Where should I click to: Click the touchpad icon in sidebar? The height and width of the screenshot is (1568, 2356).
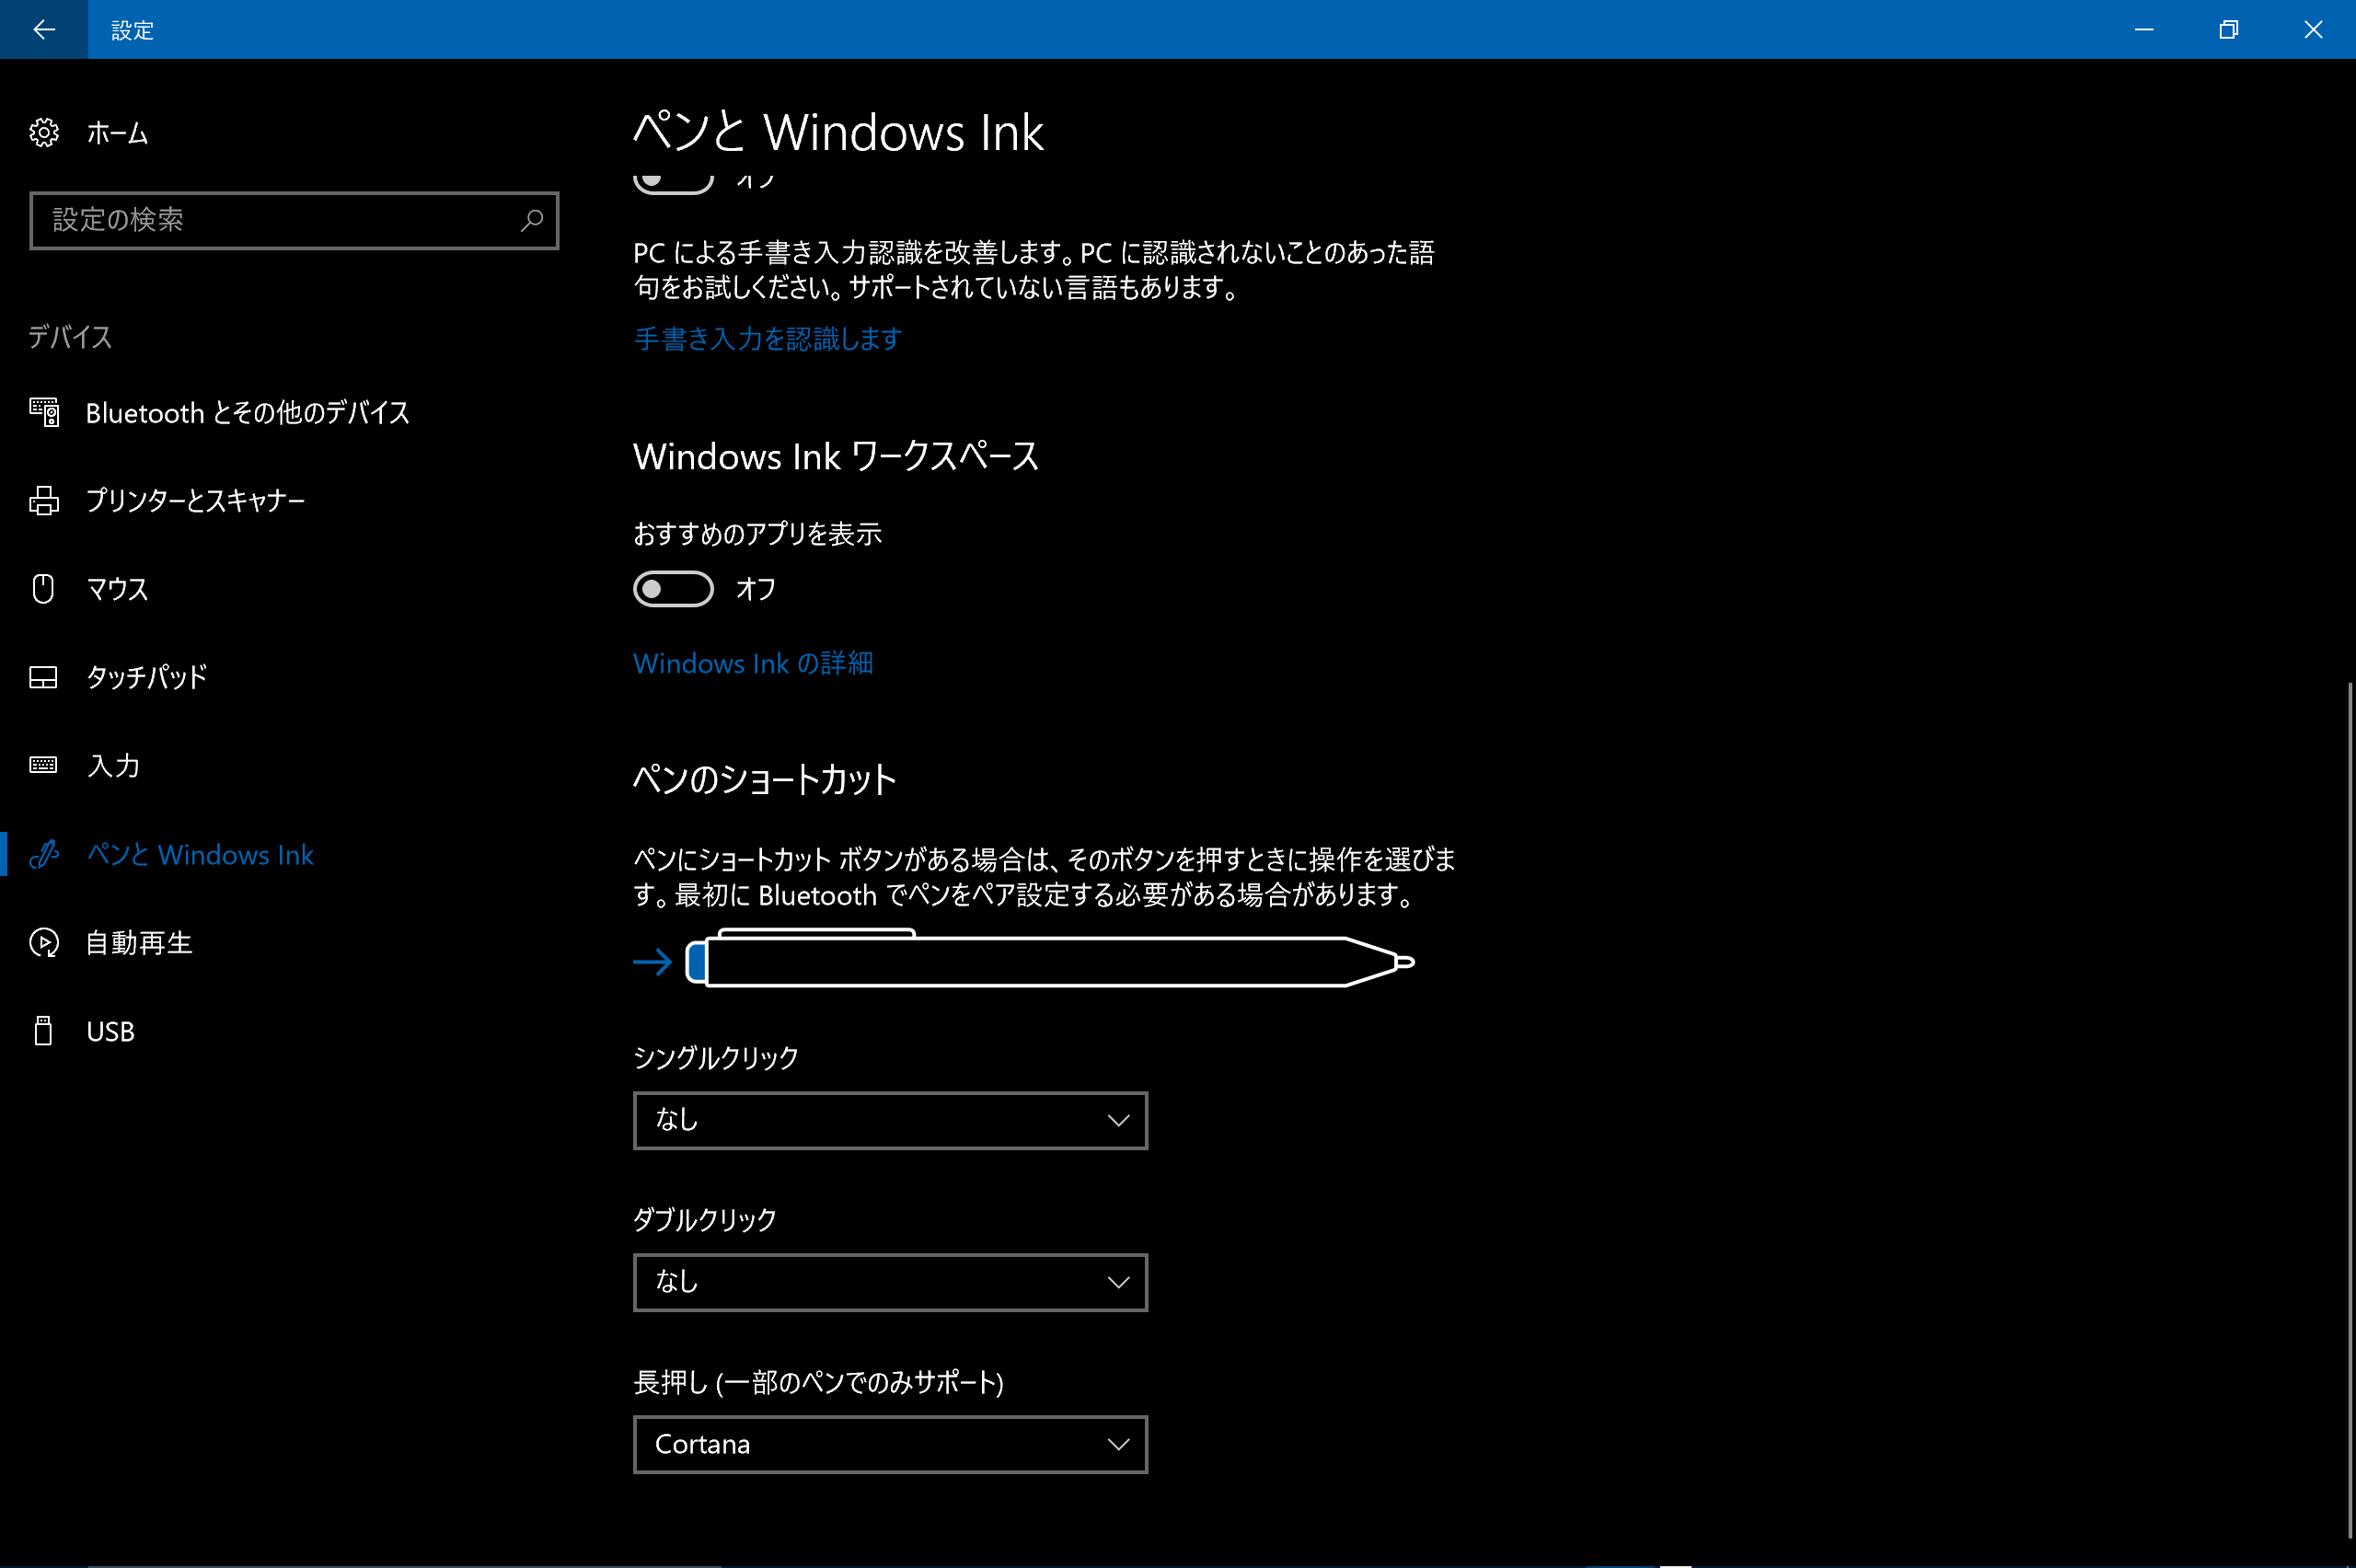coord(44,677)
